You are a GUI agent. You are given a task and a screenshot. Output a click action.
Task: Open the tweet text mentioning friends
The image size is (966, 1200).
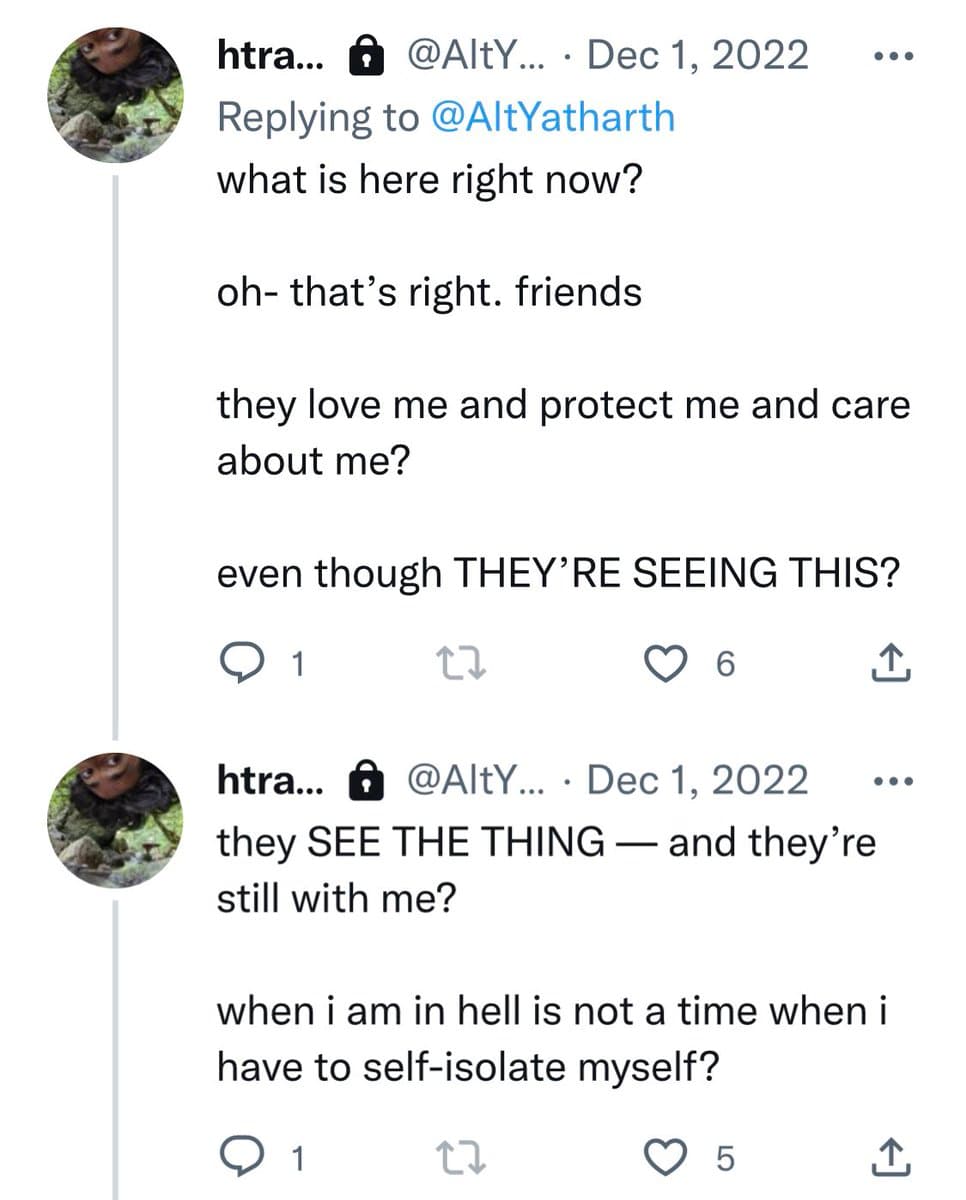430,292
